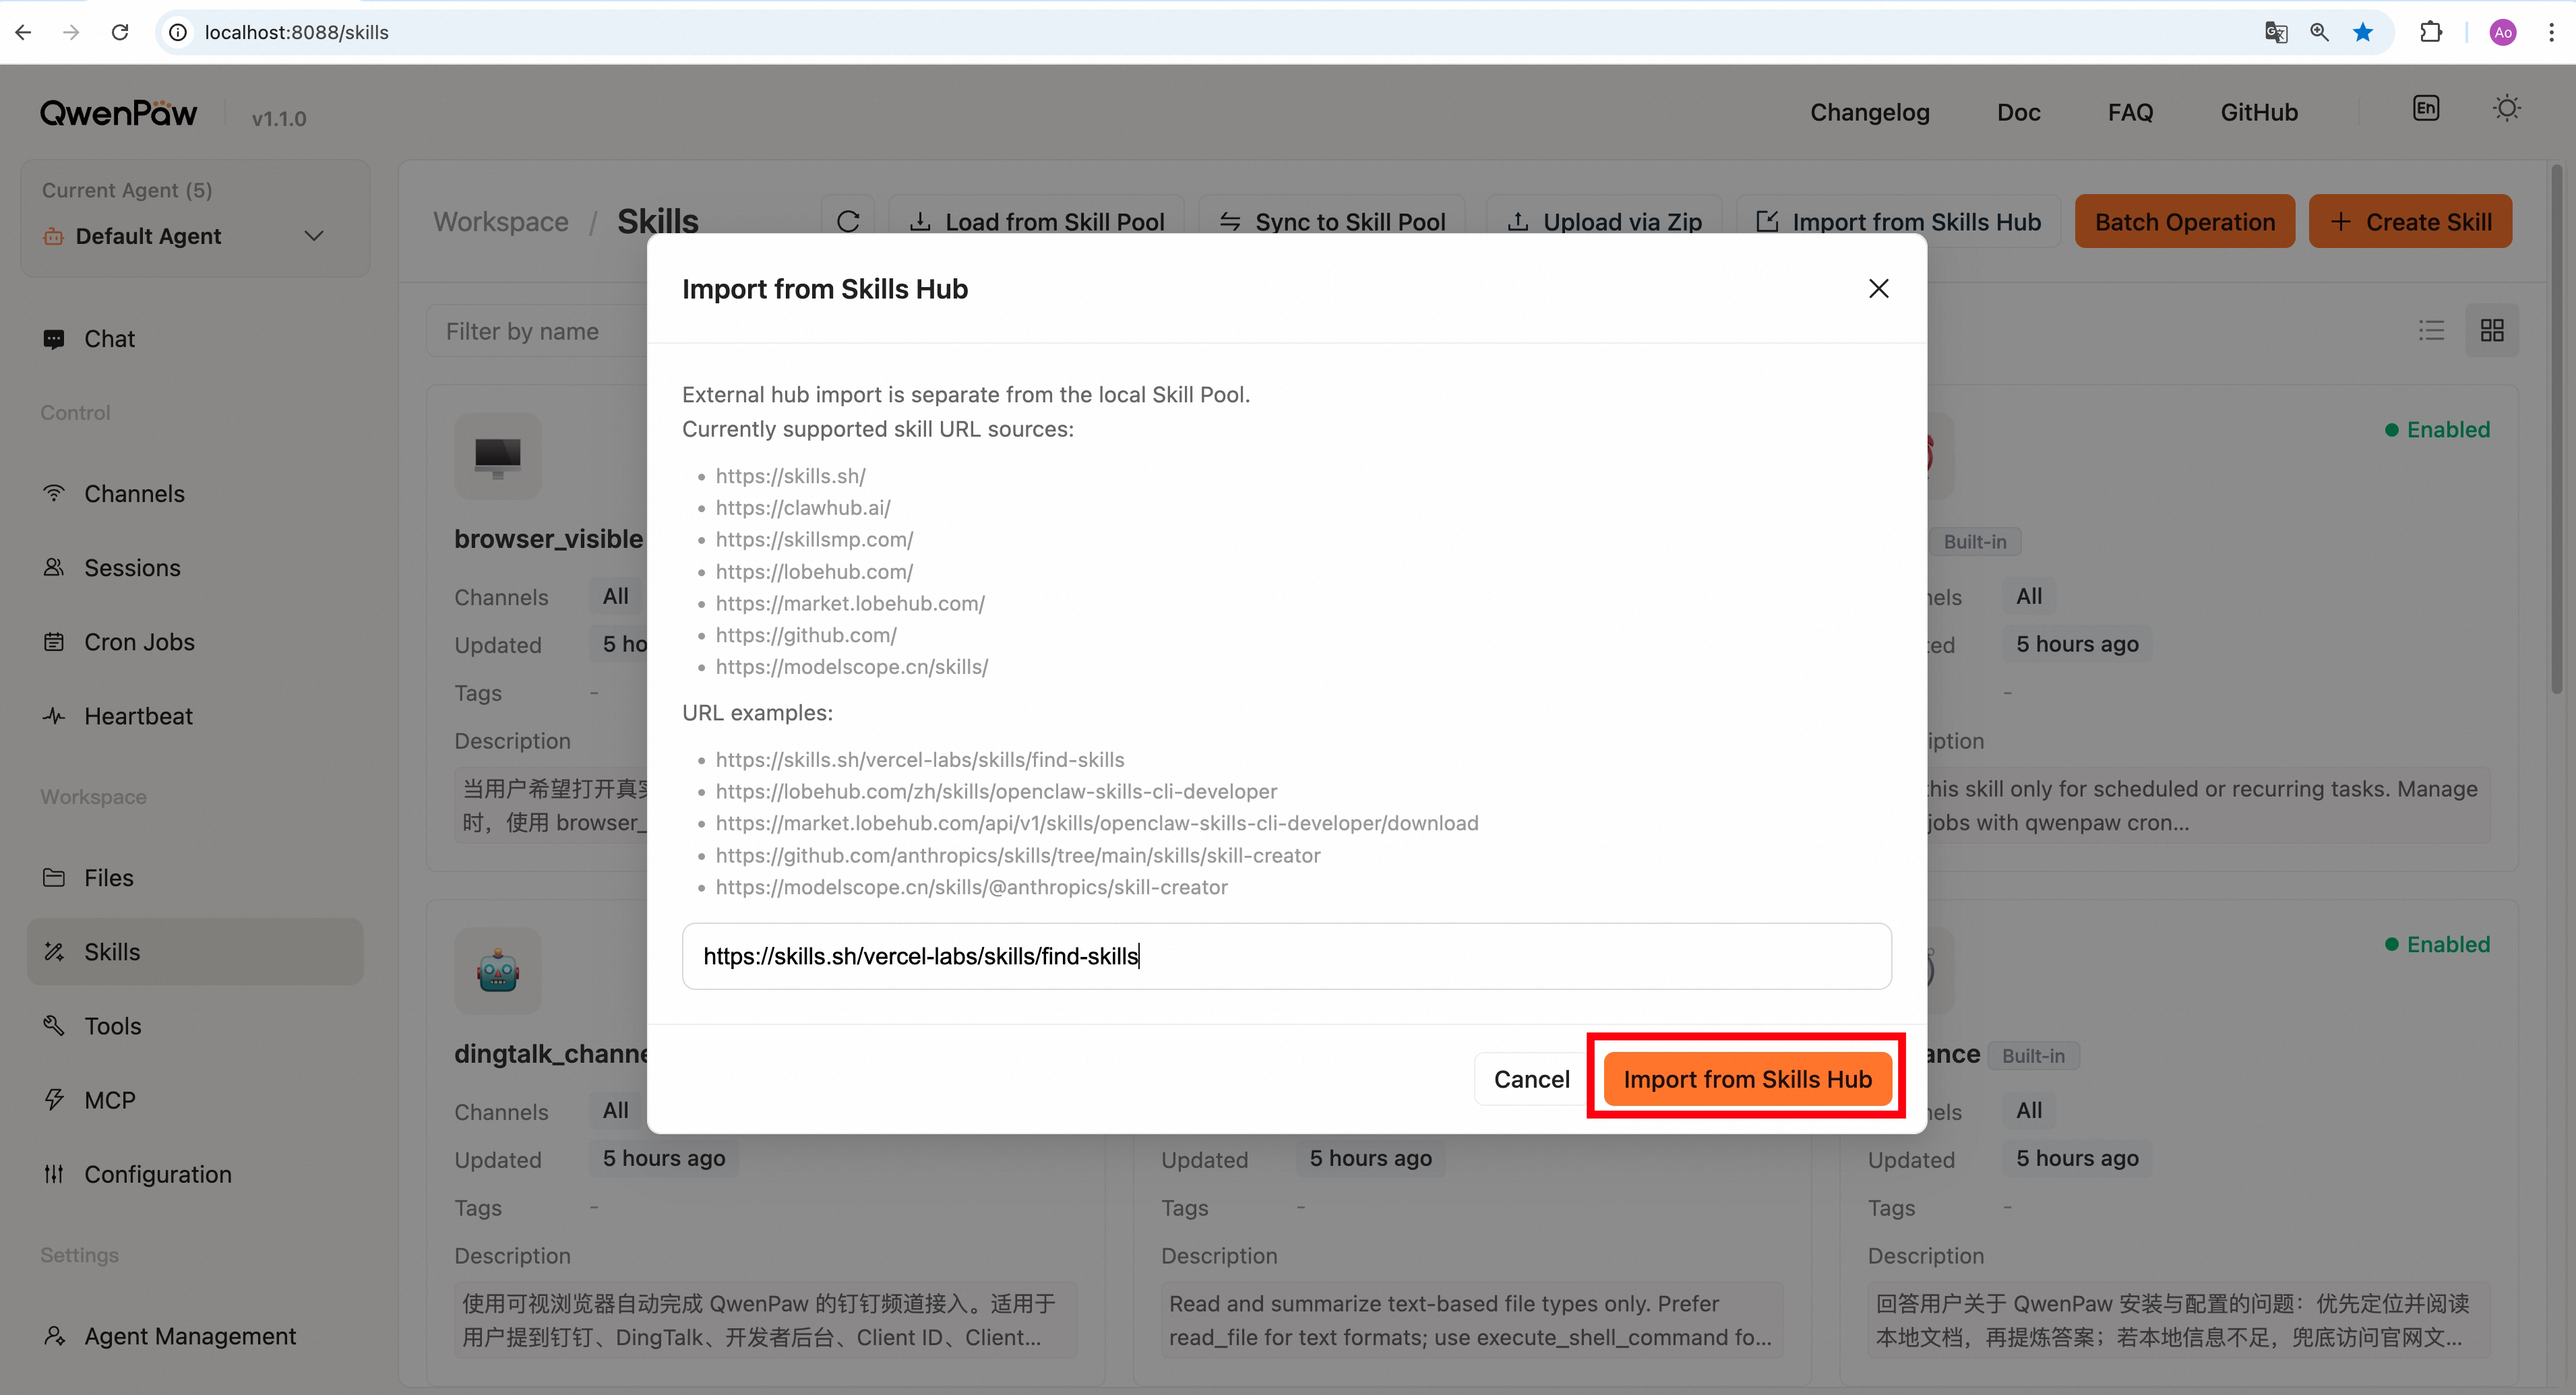Open Agent Management in the sidebar
2576x1395 pixels.
pyautogui.click(x=195, y=1336)
